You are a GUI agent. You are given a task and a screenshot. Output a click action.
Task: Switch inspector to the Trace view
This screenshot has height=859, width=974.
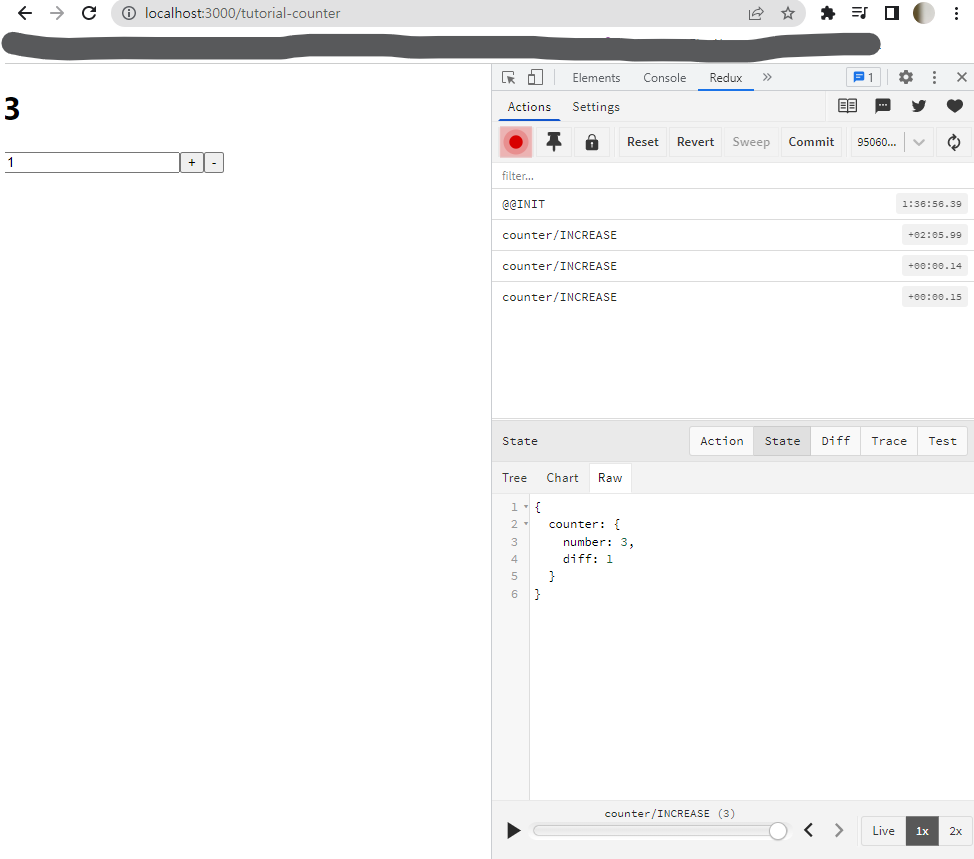tap(889, 441)
